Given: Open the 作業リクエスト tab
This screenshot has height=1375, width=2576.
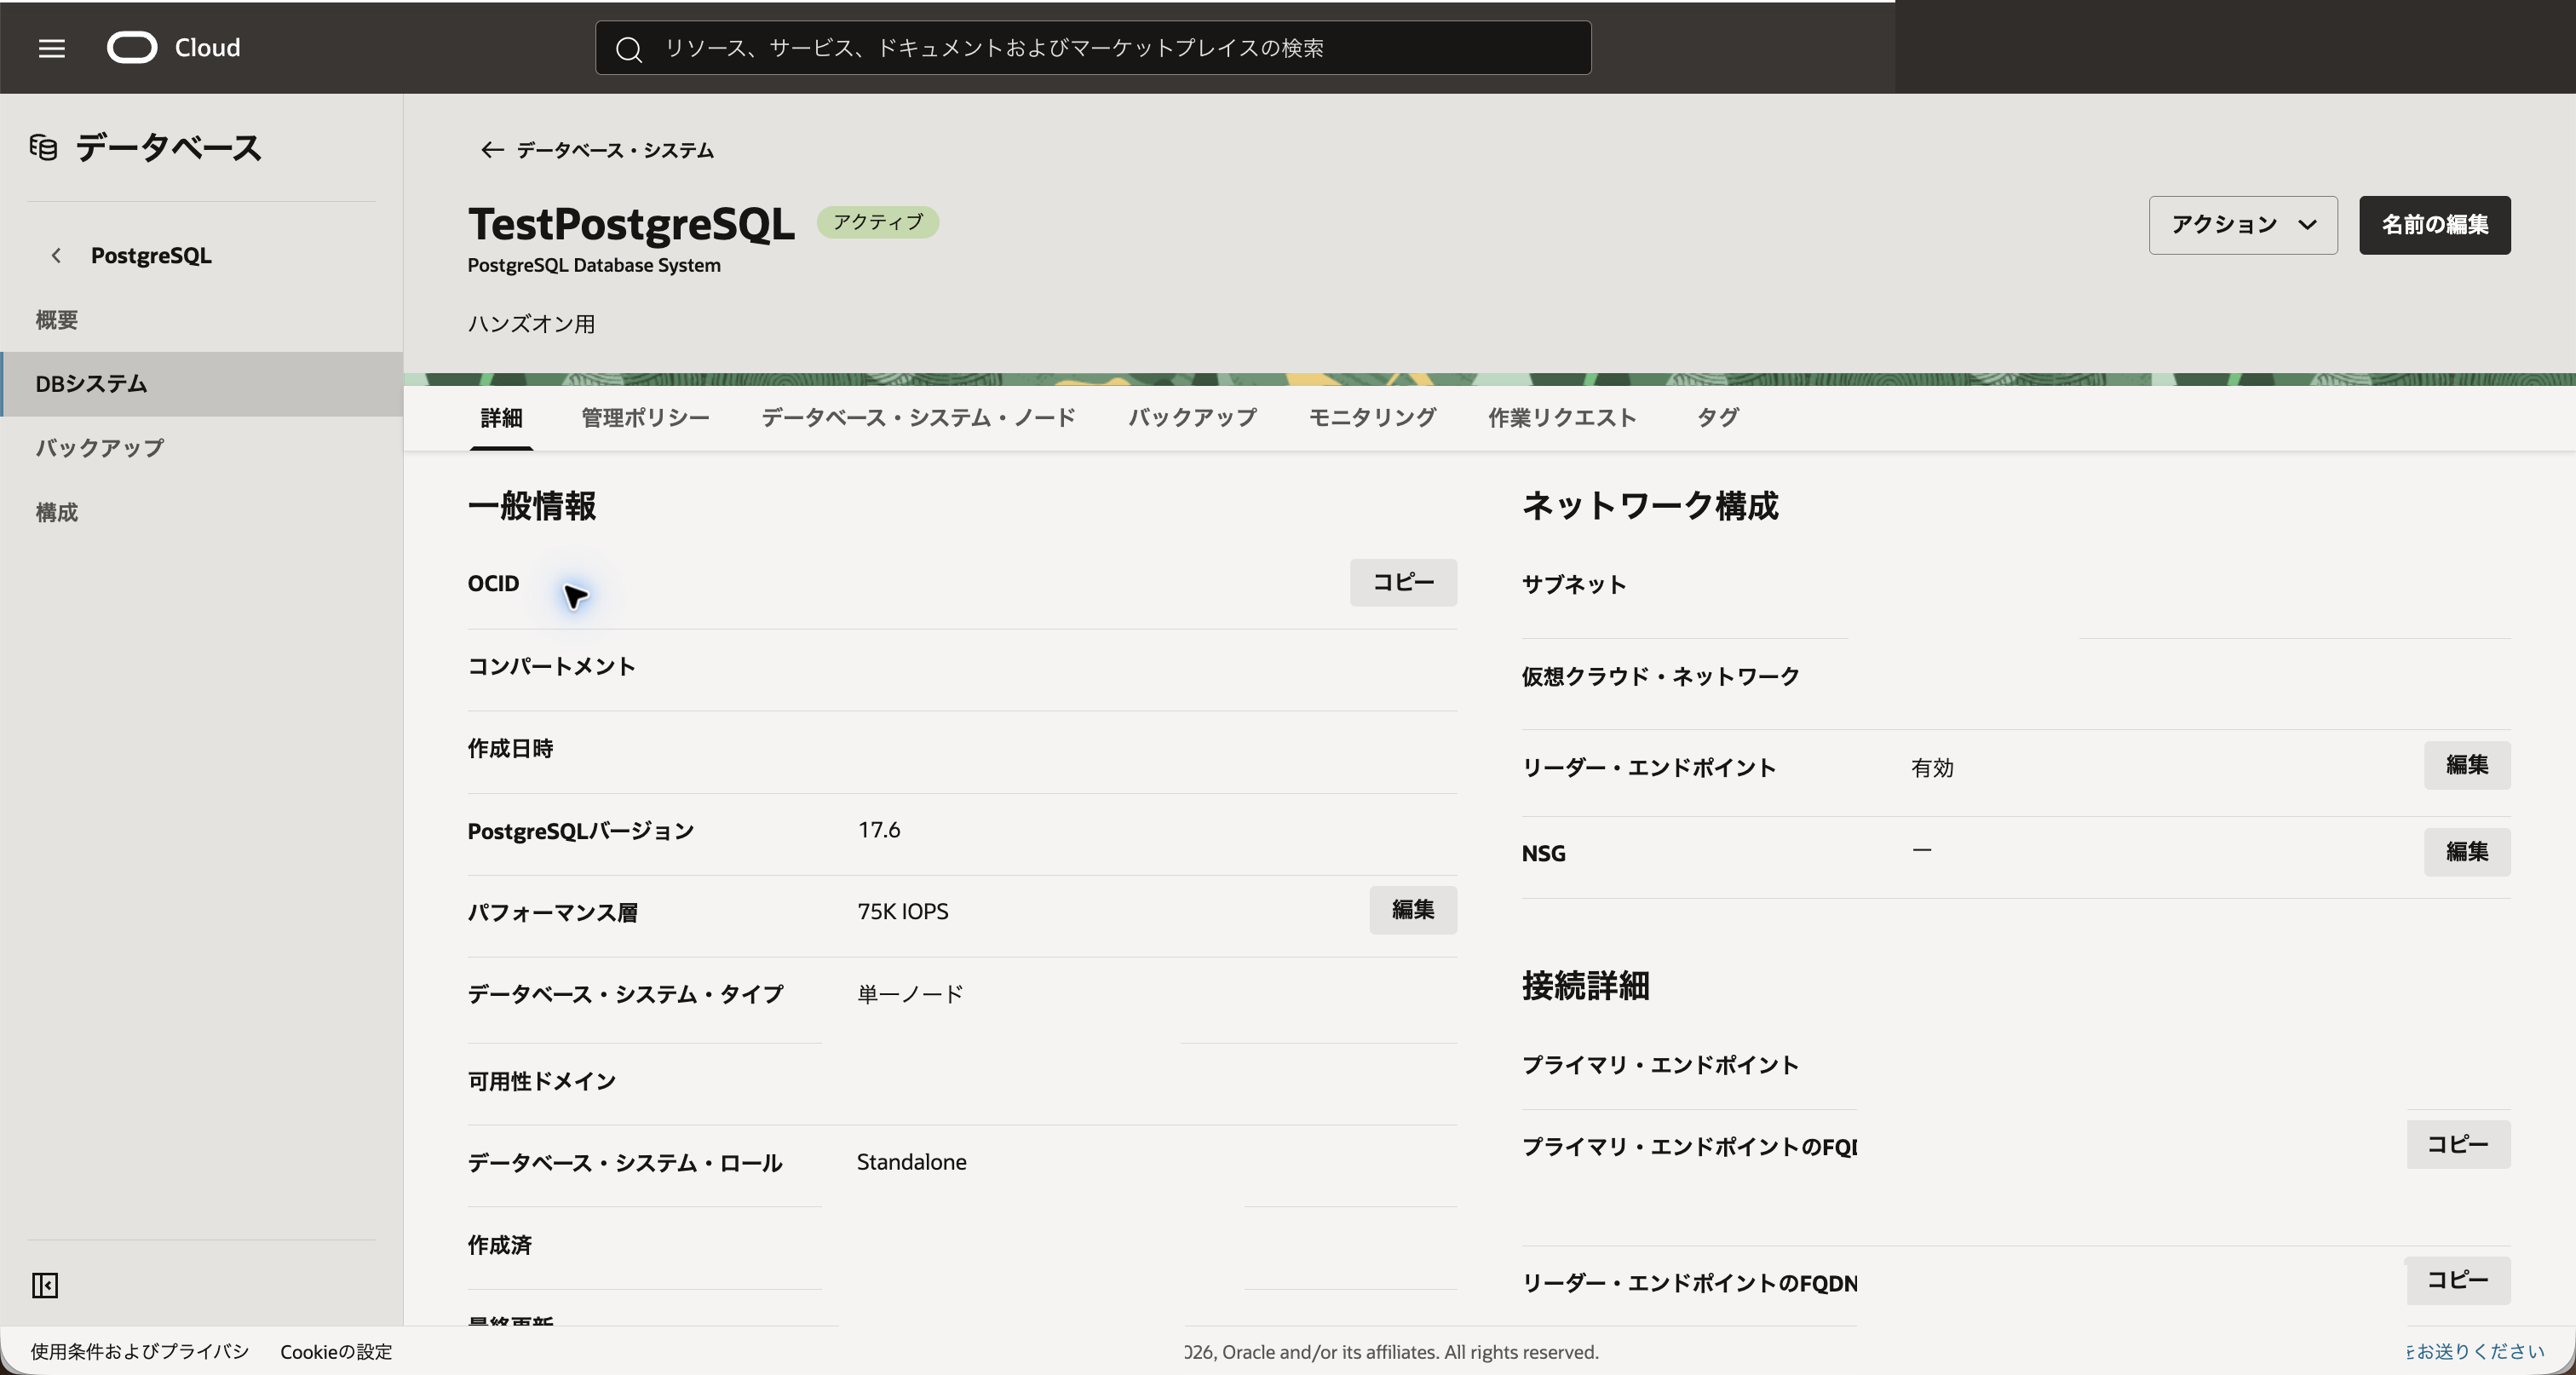Looking at the screenshot, I should 1562,418.
